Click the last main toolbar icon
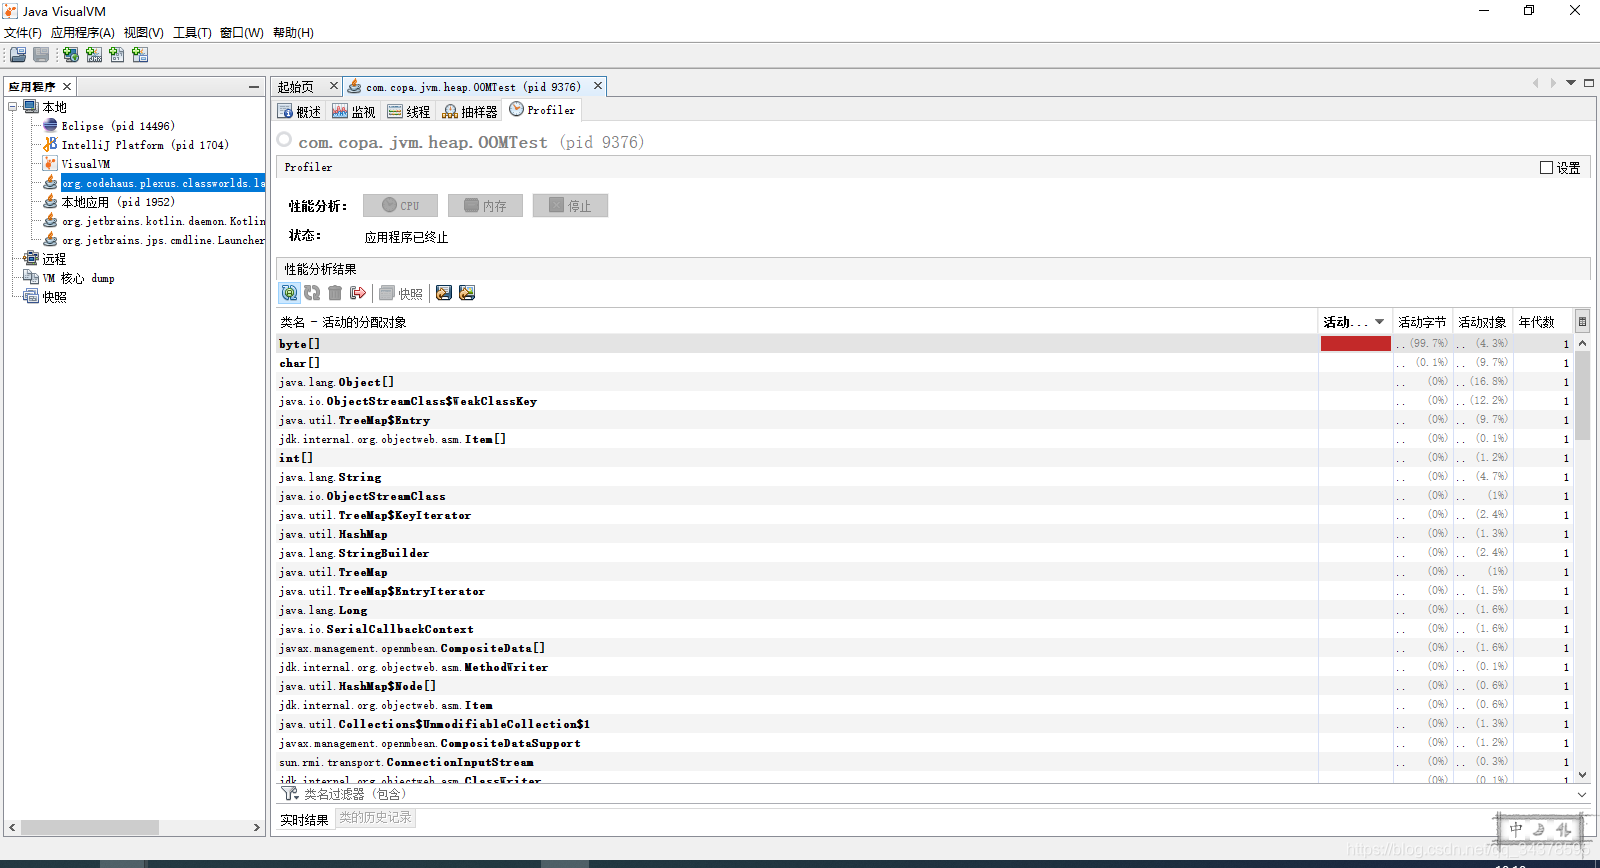The image size is (1600, 868). [140, 54]
